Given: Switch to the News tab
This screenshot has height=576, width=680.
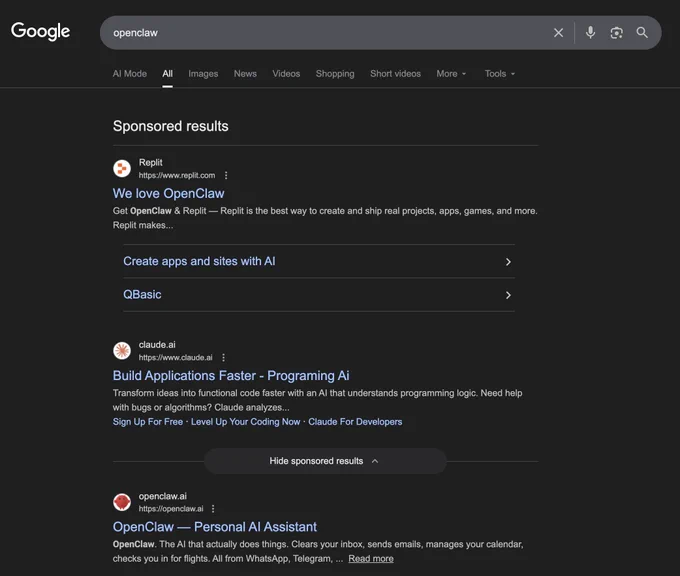Looking at the screenshot, I should 245,74.
